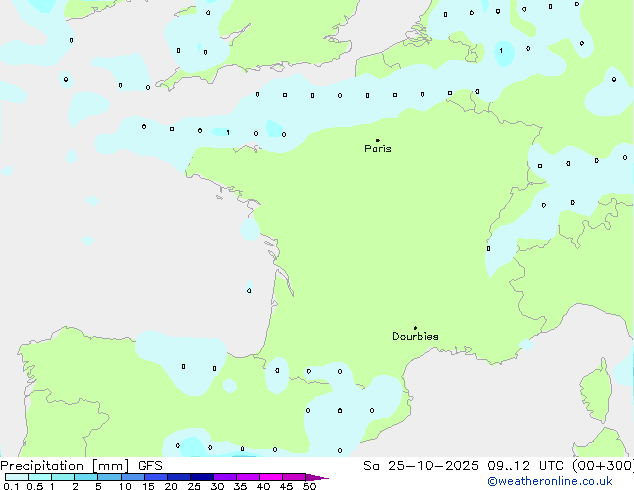Click the legend label '50'
The height and width of the screenshot is (490, 634).
click(x=310, y=486)
